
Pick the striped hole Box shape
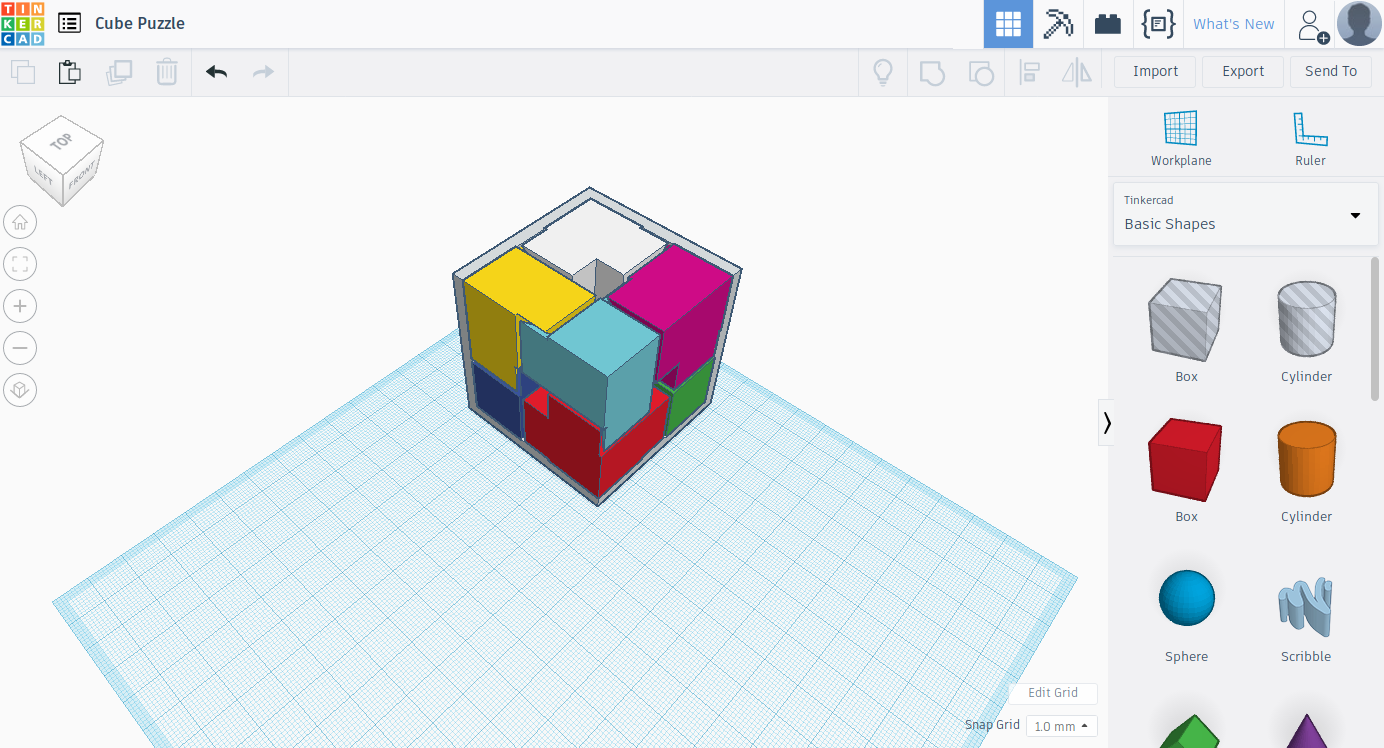tap(1186, 320)
